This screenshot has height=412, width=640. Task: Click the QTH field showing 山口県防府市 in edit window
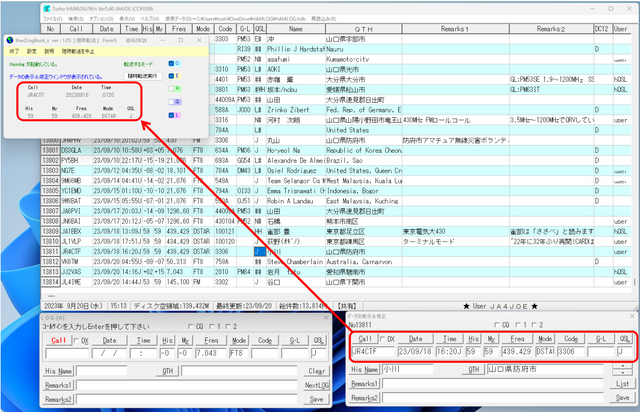click(x=545, y=370)
